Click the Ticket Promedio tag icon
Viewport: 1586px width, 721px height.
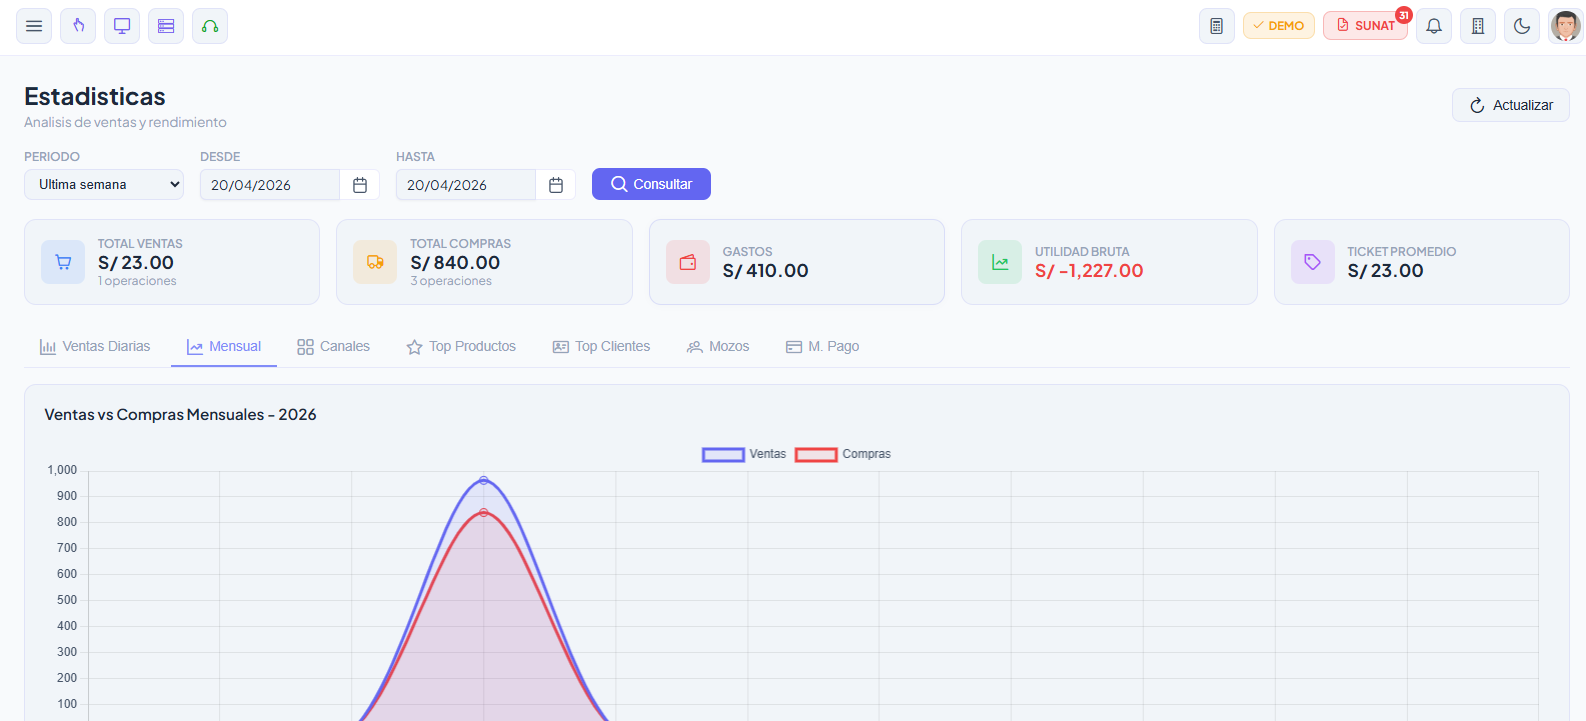[x=1313, y=262]
